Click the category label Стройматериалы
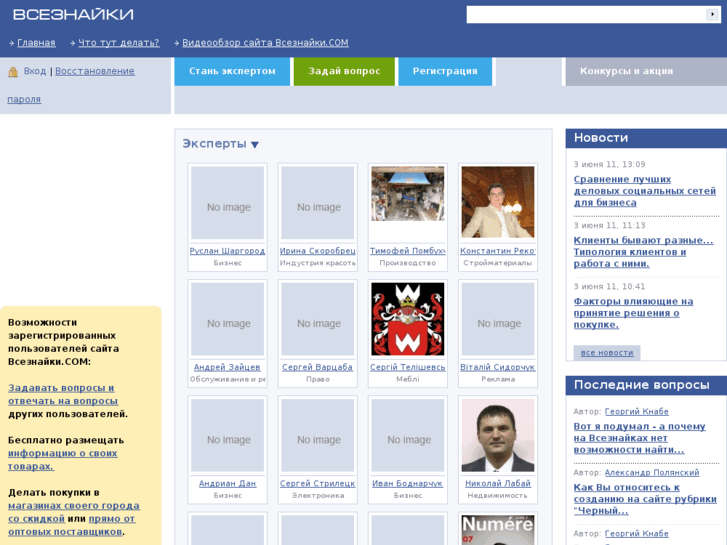The width and height of the screenshot is (727, 545). coord(498,263)
